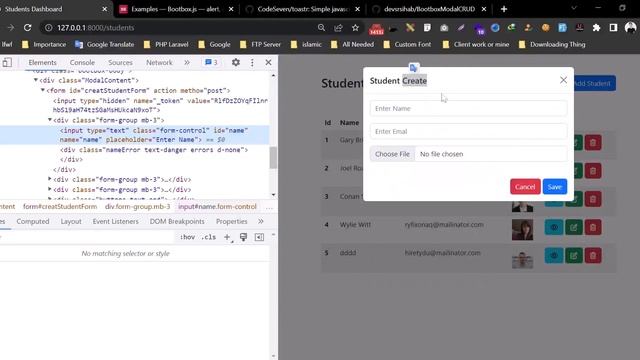Click the blue Save button
The height and width of the screenshot is (360, 640).
[555, 187]
